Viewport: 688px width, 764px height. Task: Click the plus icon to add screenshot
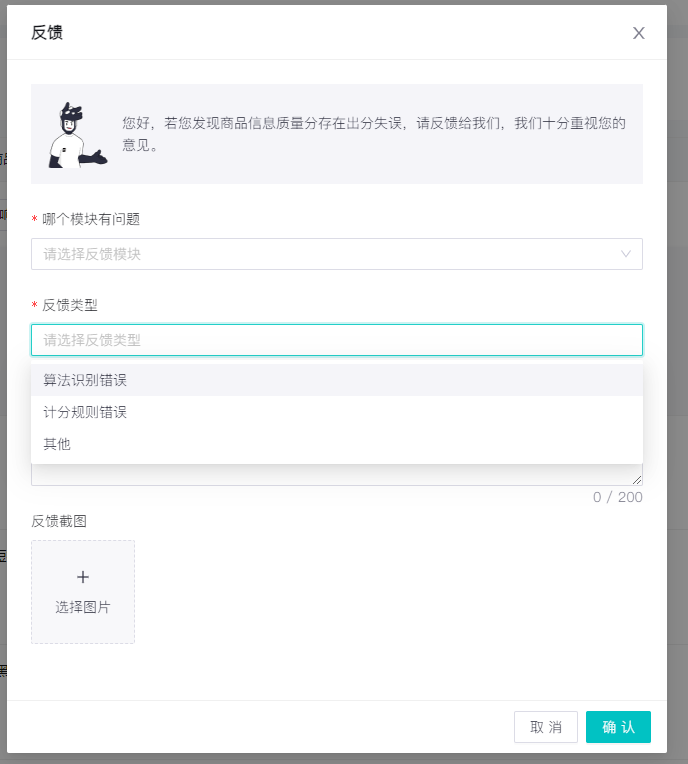pos(83,577)
